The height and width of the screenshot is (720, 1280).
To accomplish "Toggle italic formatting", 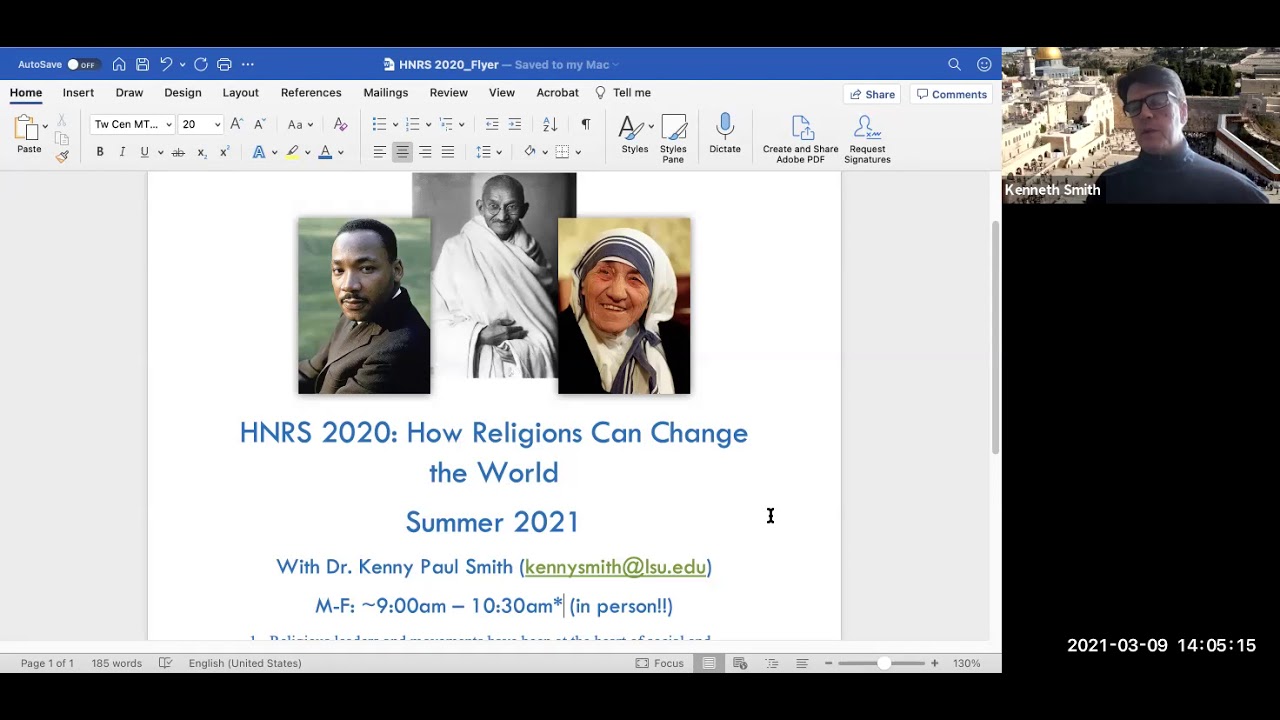I will pyautogui.click(x=122, y=152).
